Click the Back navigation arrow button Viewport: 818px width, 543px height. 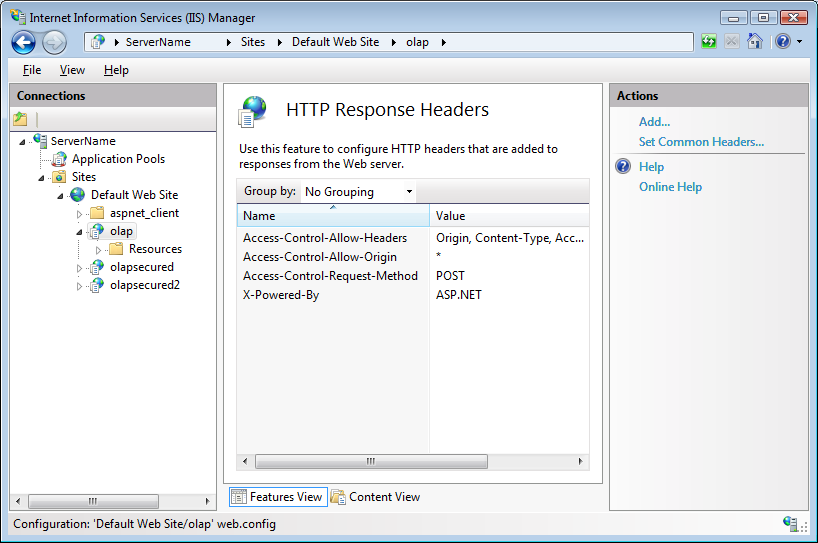[x=24, y=42]
